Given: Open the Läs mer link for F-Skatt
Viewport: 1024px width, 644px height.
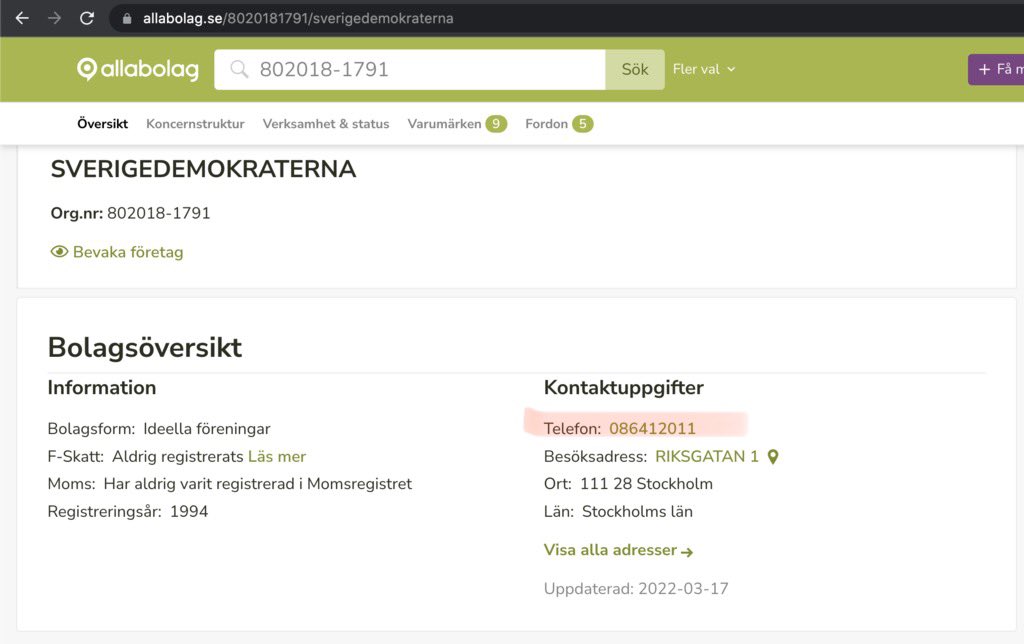Looking at the screenshot, I should 277,457.
